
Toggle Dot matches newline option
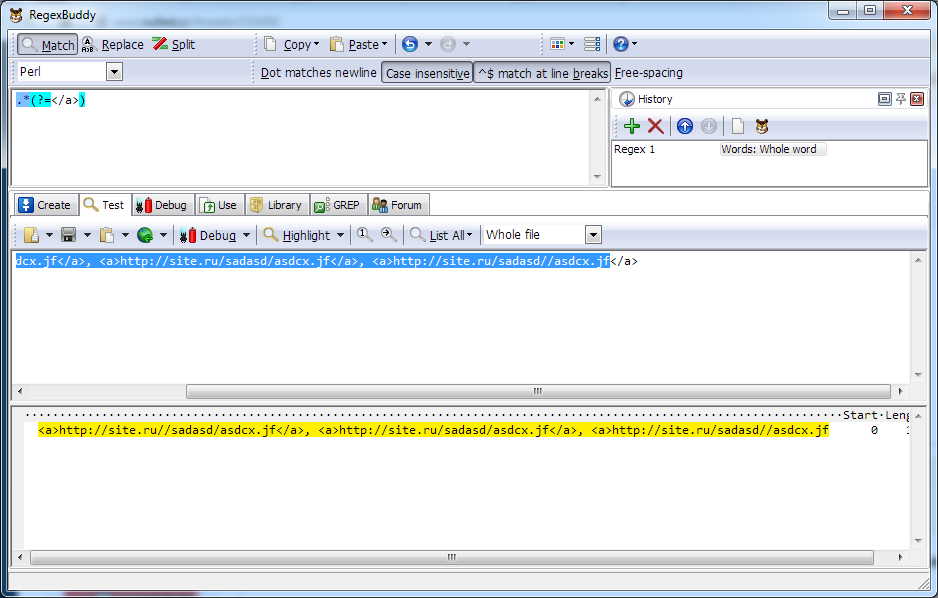318,73
